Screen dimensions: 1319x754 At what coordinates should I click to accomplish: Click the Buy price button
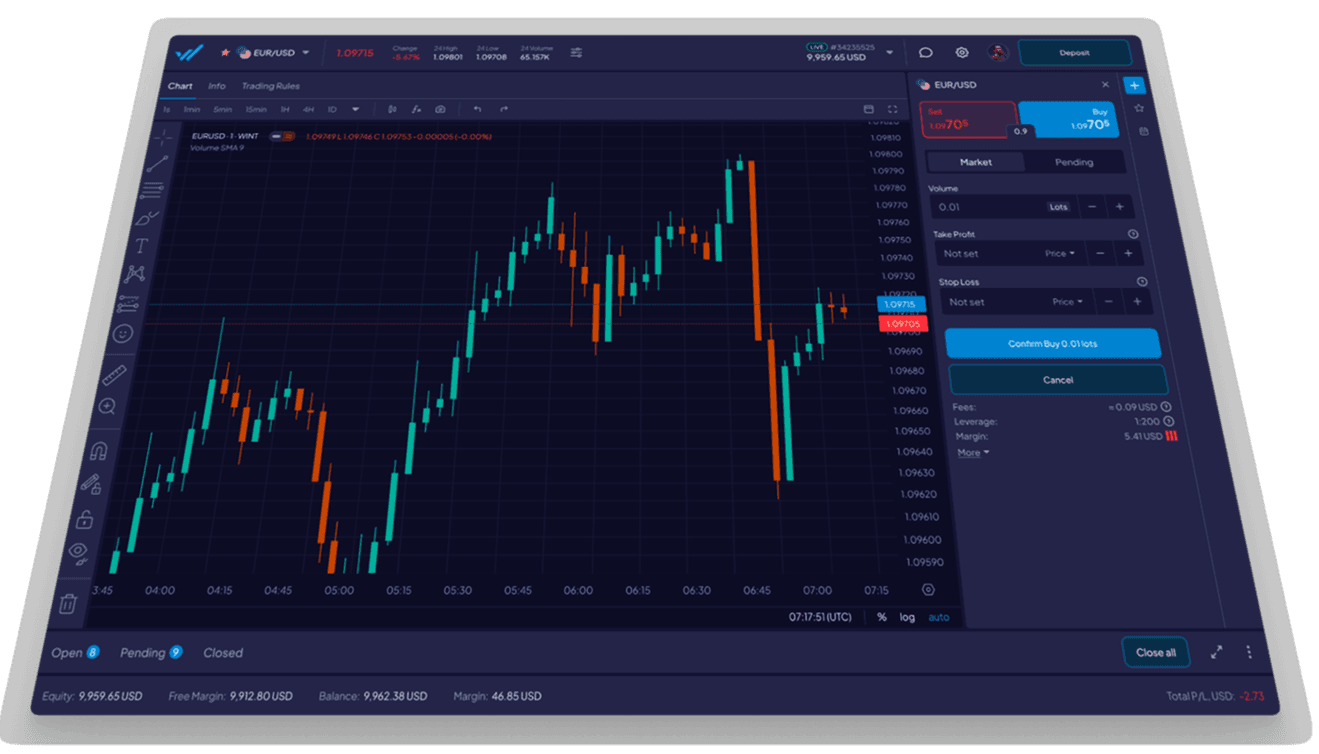pos(1070,119)
